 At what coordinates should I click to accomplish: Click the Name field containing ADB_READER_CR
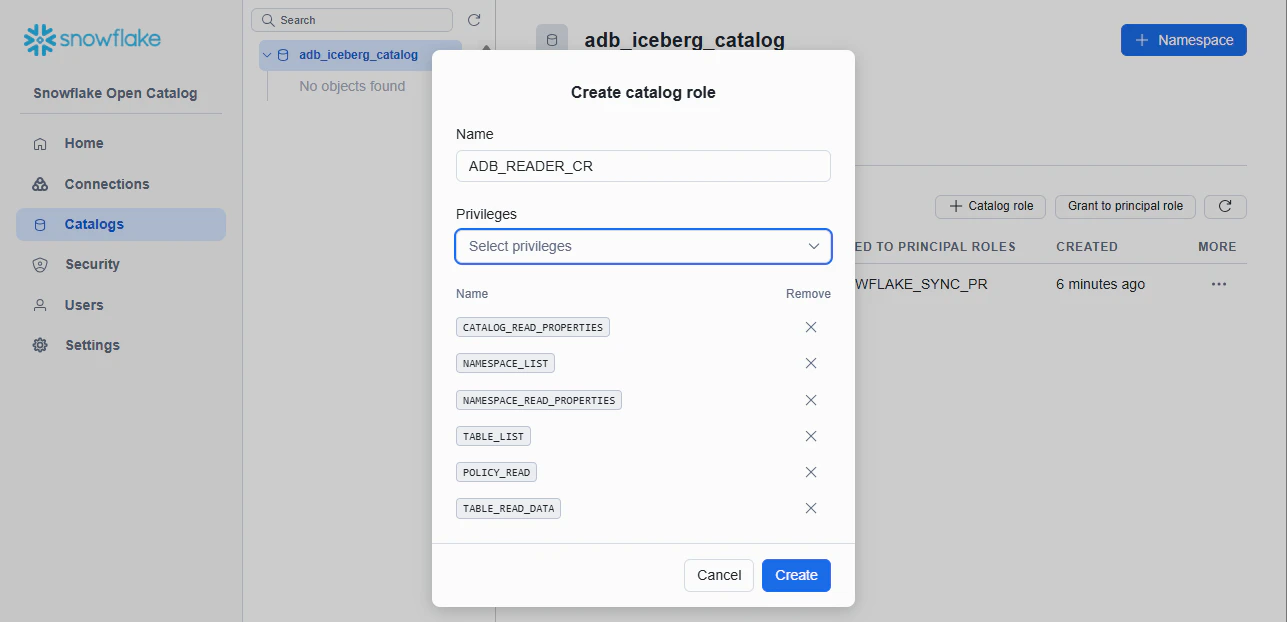tap(643, 166)
